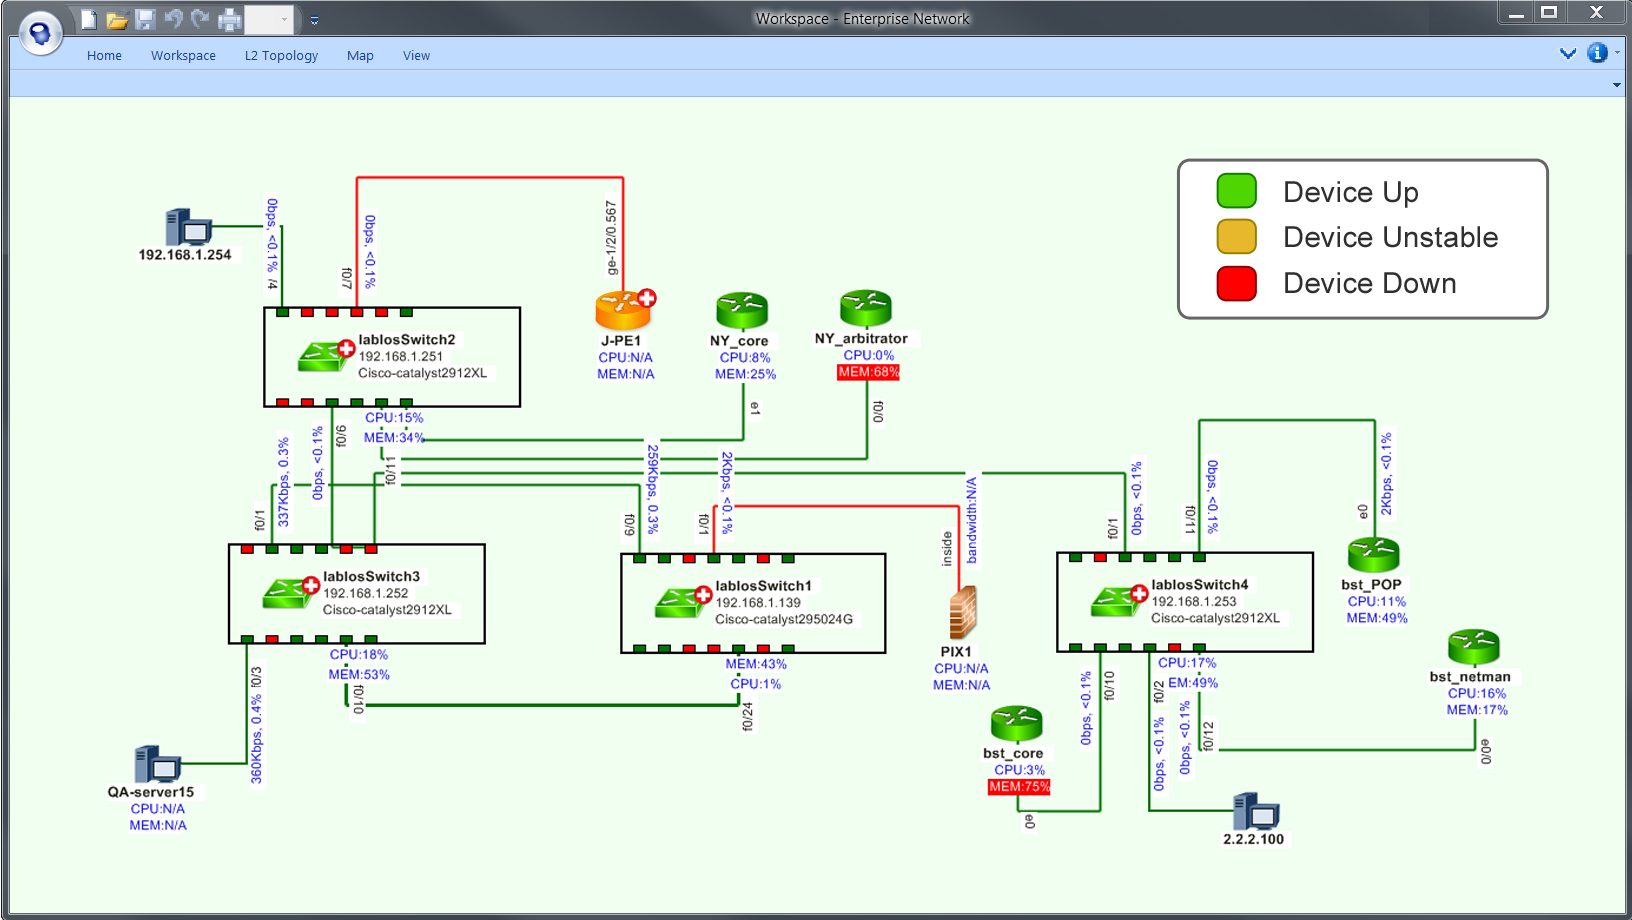The height and width of the screenshot is (920, 1632).
Task: Select the lablosSwitch2 switch icon
Action: click(326, 354)
